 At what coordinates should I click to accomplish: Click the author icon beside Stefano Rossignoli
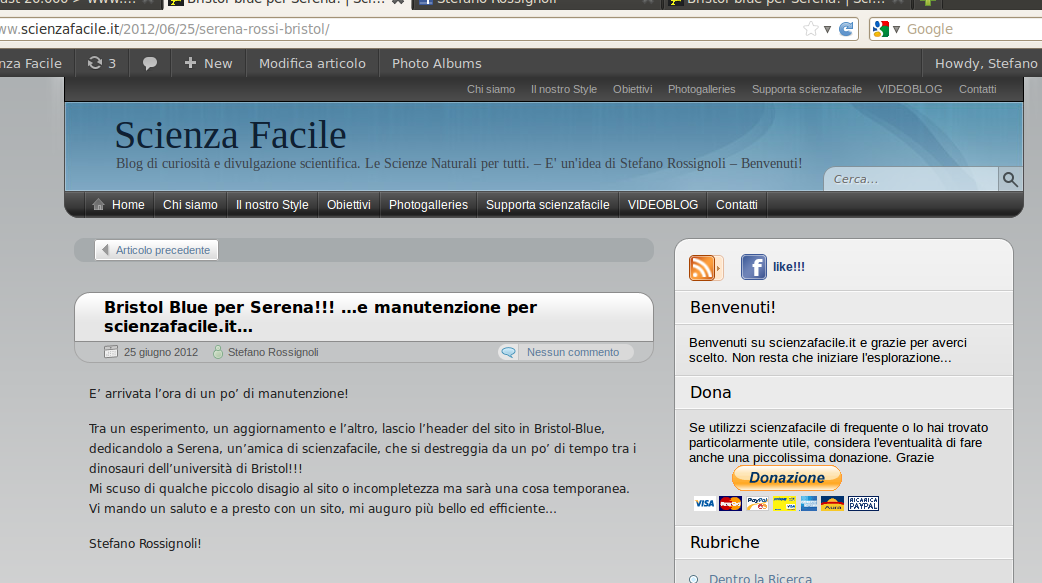point(217,352)
